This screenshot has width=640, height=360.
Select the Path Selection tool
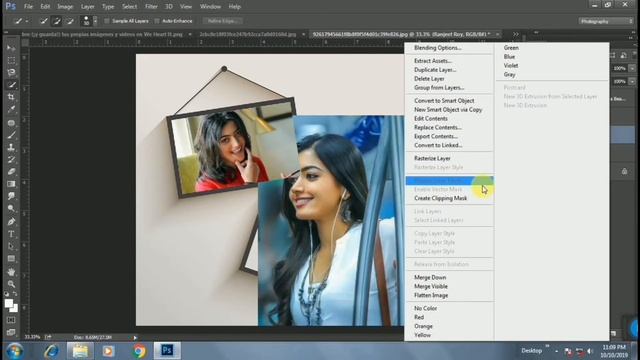(11, 247)
